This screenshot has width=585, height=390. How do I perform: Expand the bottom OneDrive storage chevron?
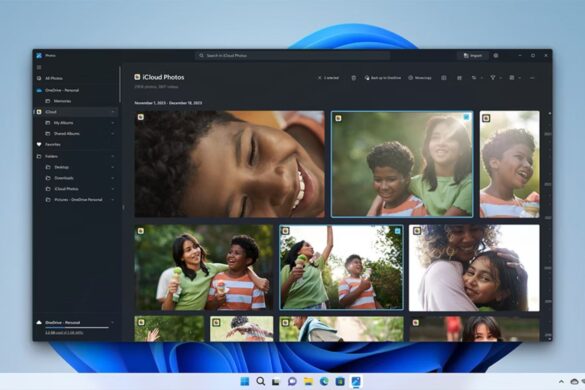click(113, 322)
